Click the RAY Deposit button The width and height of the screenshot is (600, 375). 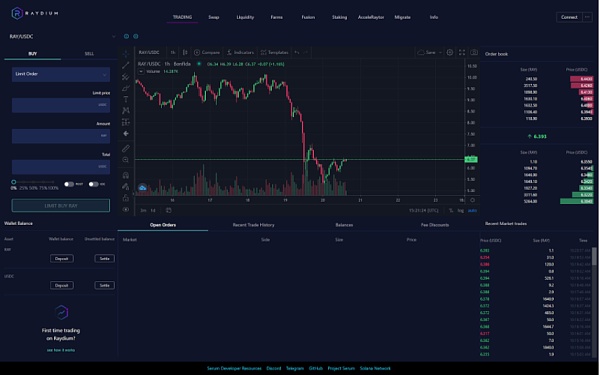click(x=62, y=259)
